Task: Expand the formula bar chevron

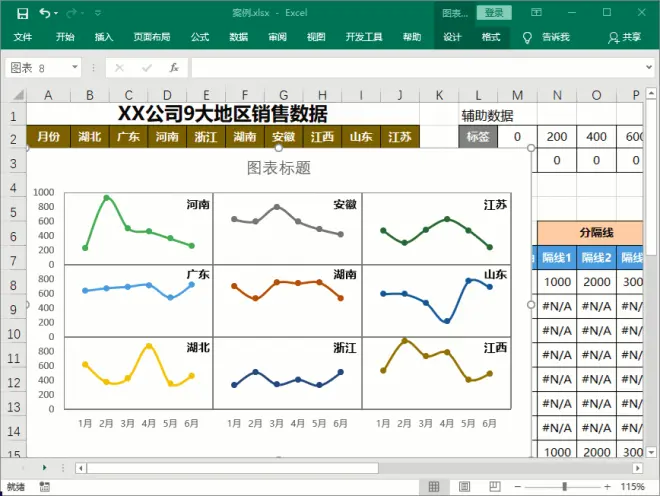Action: (649, 67)
